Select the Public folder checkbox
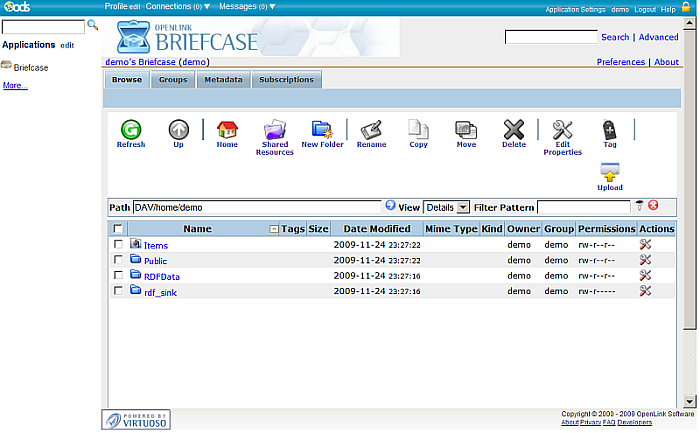 [119, 260]
